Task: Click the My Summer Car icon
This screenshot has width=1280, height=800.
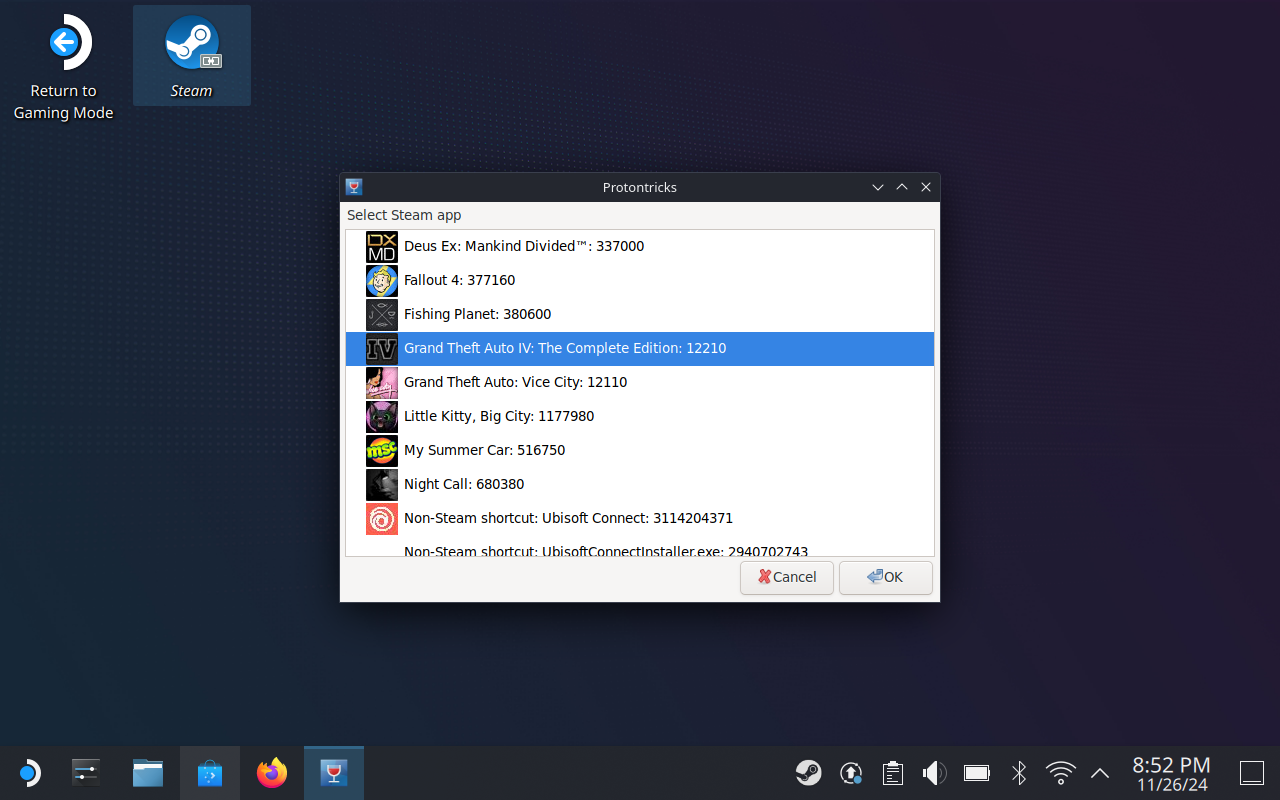Action: click(x=382, y=450)
